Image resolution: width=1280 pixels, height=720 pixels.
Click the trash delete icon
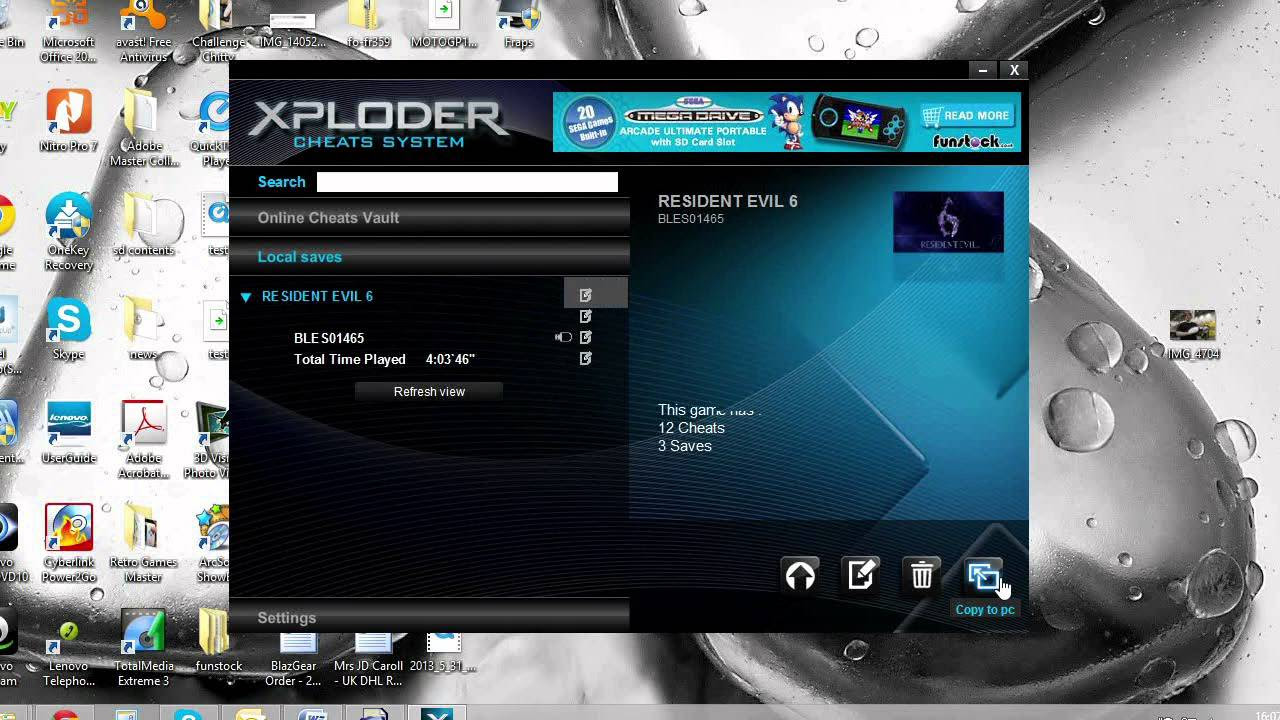pos(922,575)
